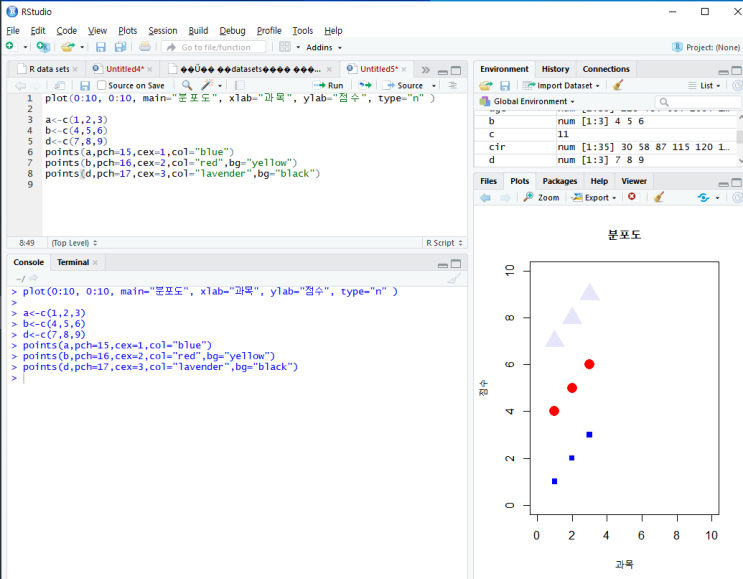
Task: Click the re-run previous code region icon
Action: point(366,86)
